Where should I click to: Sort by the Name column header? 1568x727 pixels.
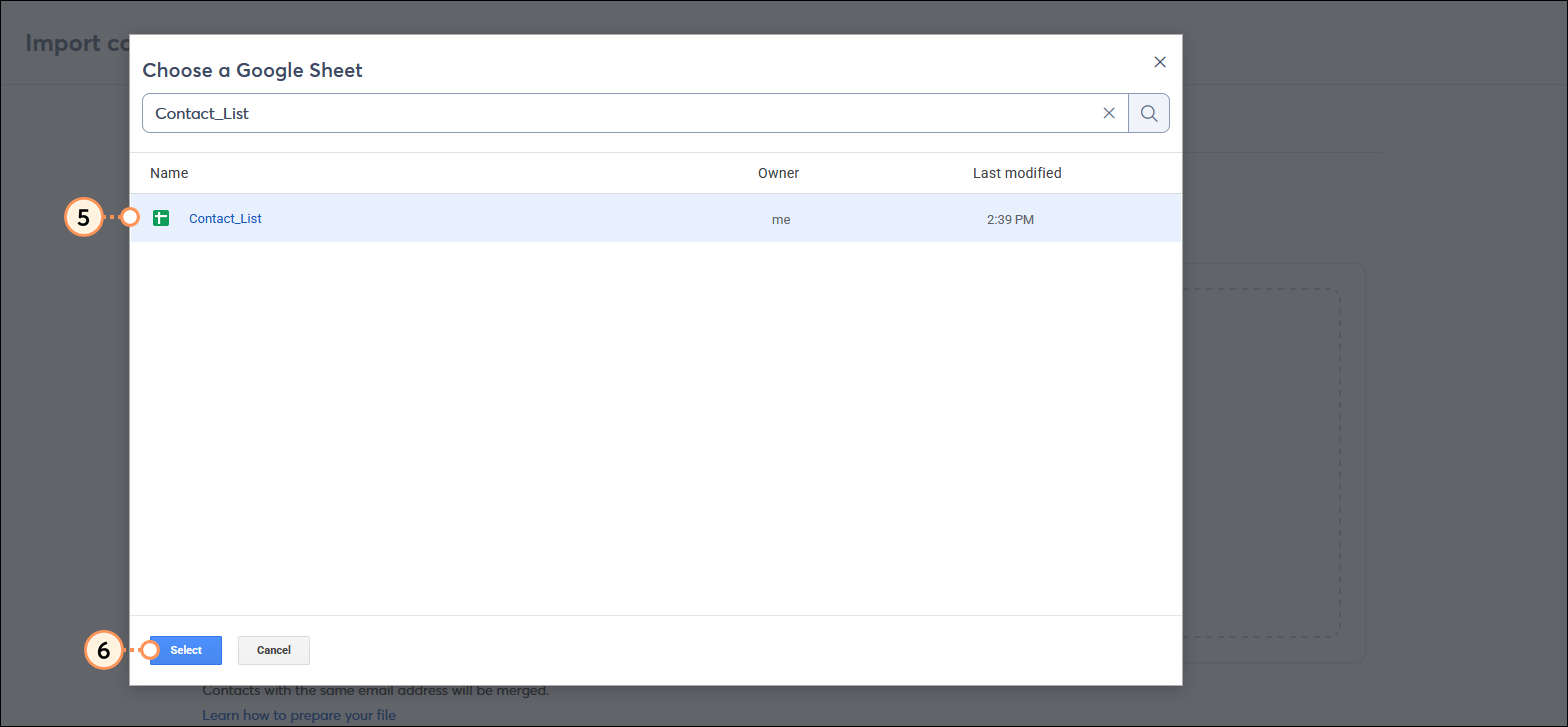pos(169,173)
